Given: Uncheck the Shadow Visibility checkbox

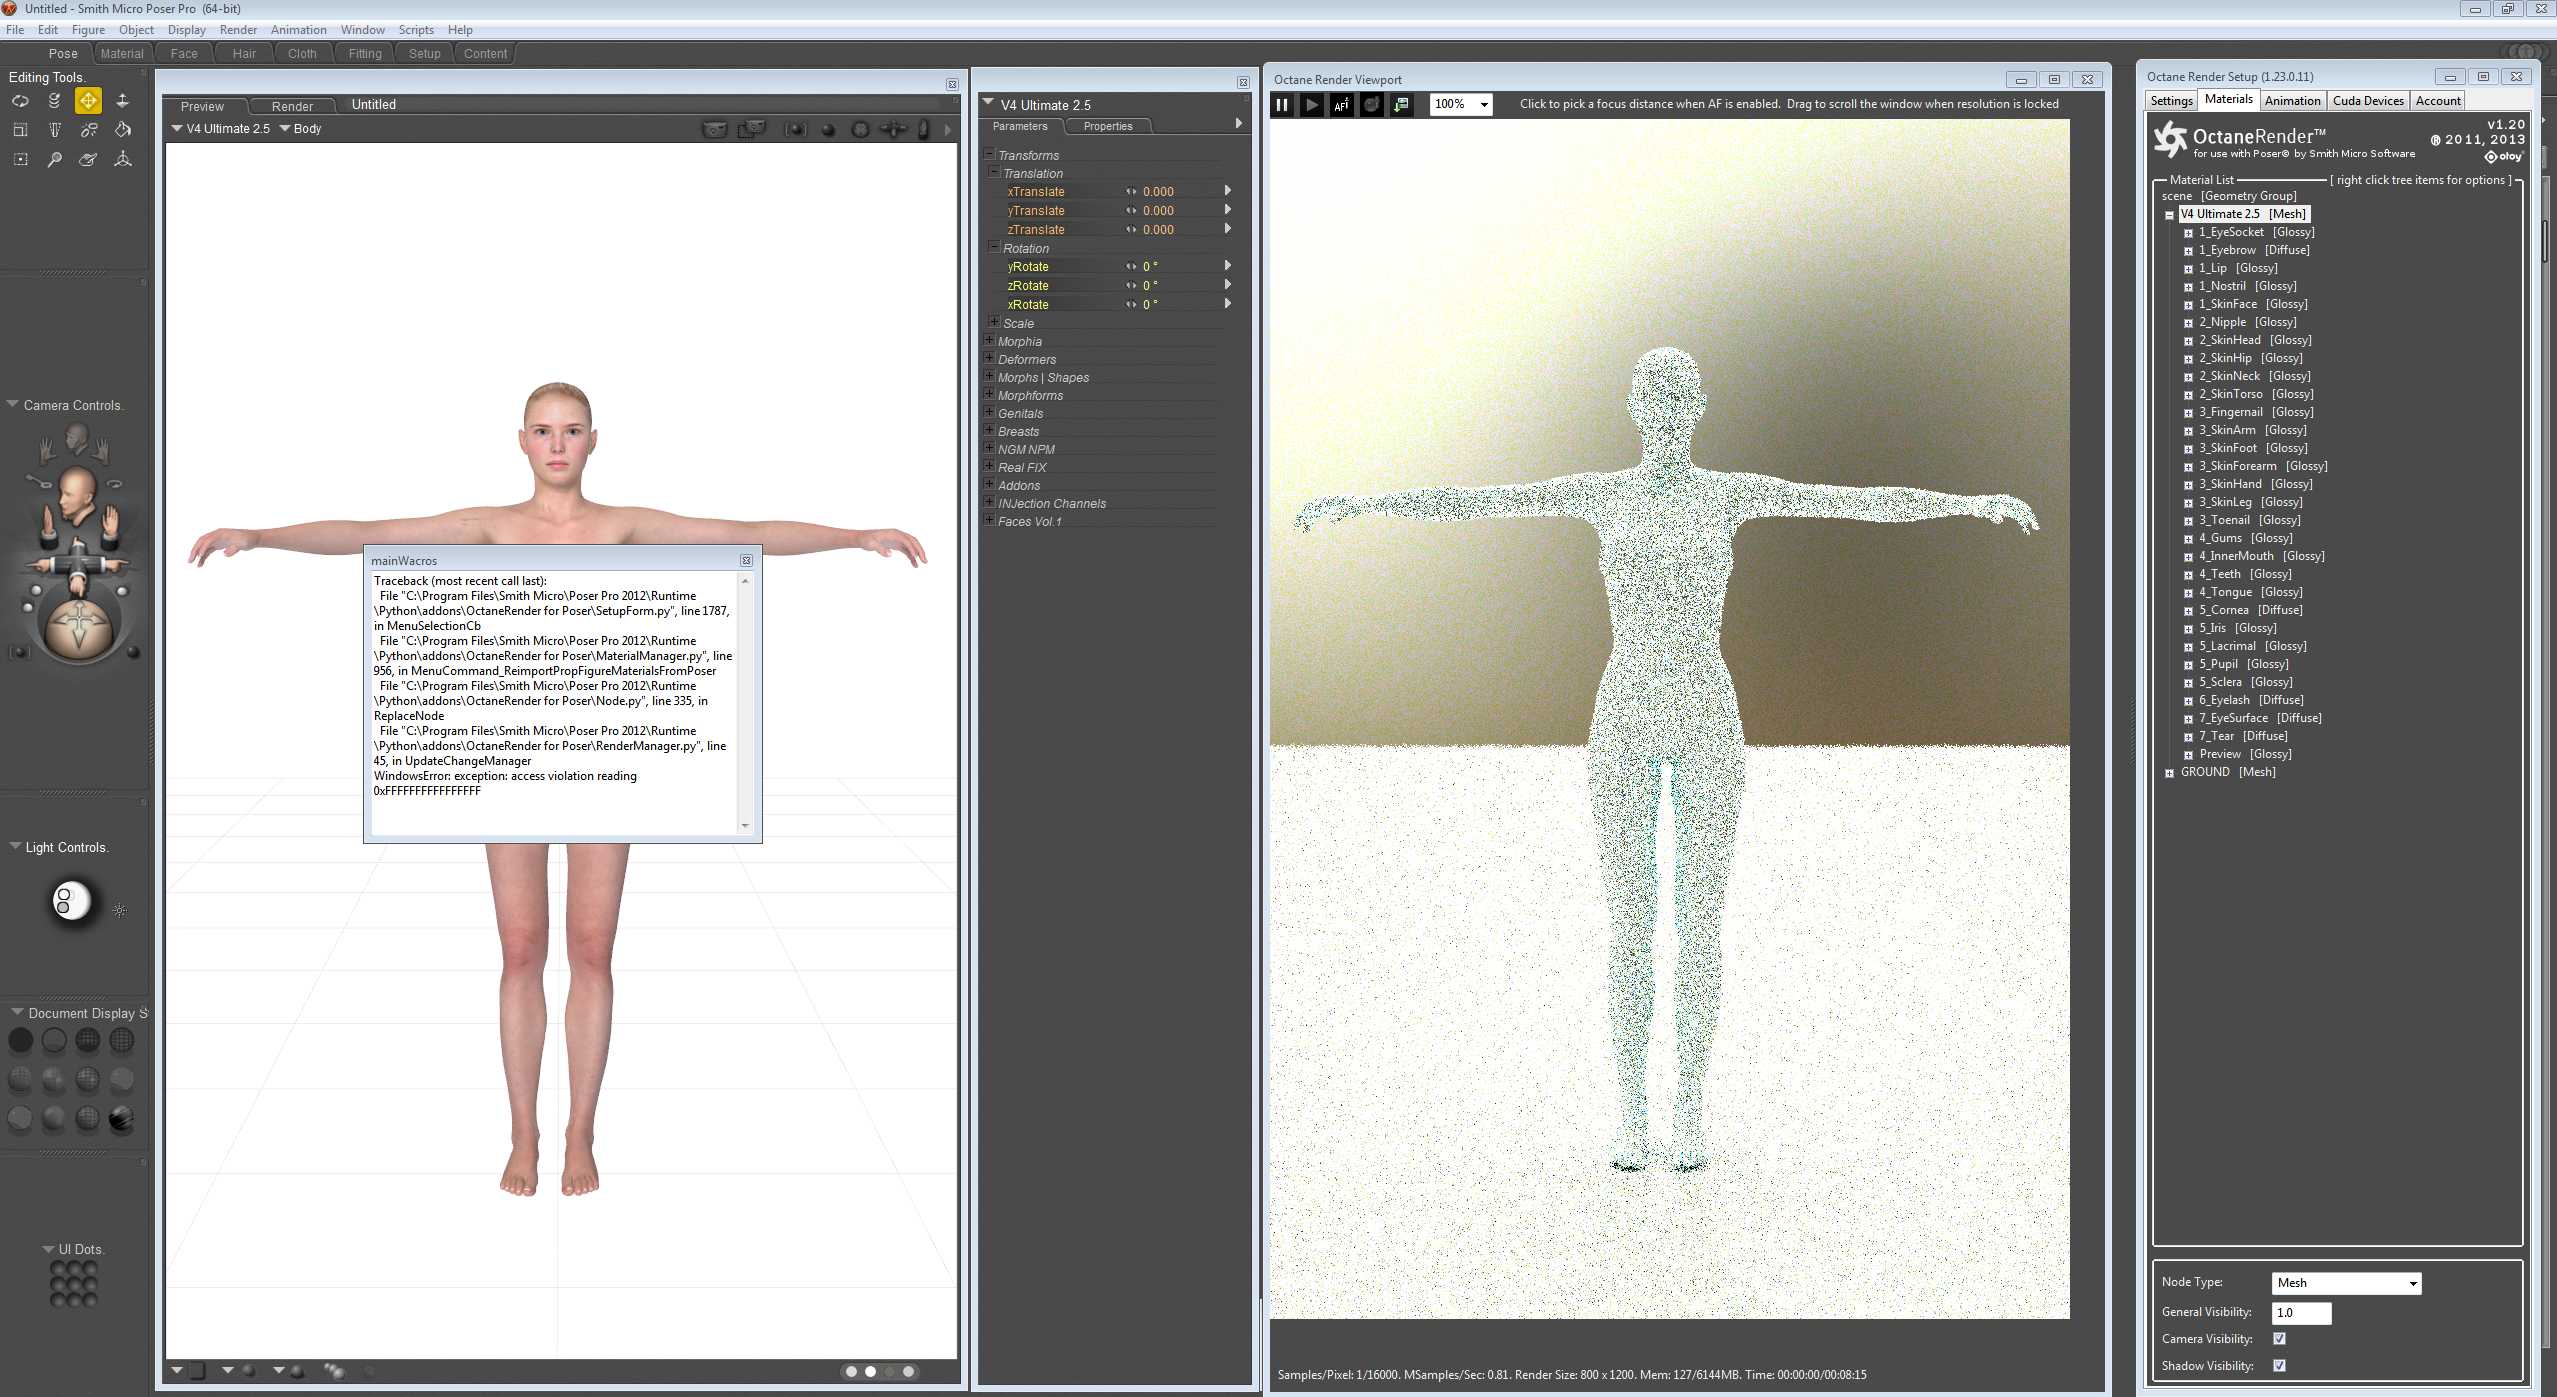Looking at the screenshot, I should click(2279, 1366).
